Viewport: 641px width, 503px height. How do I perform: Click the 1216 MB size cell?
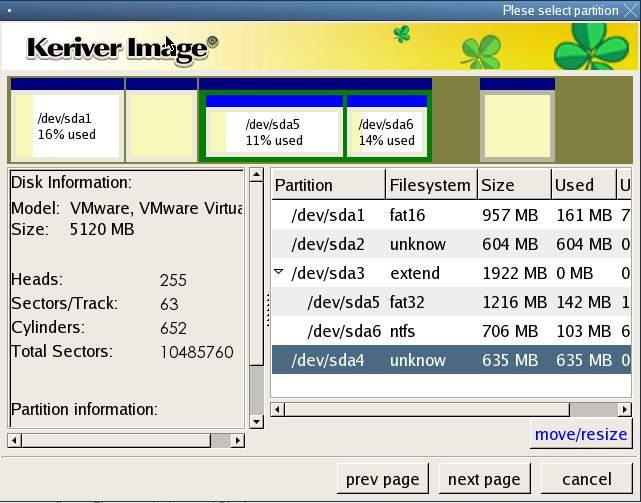pos(514,302)
